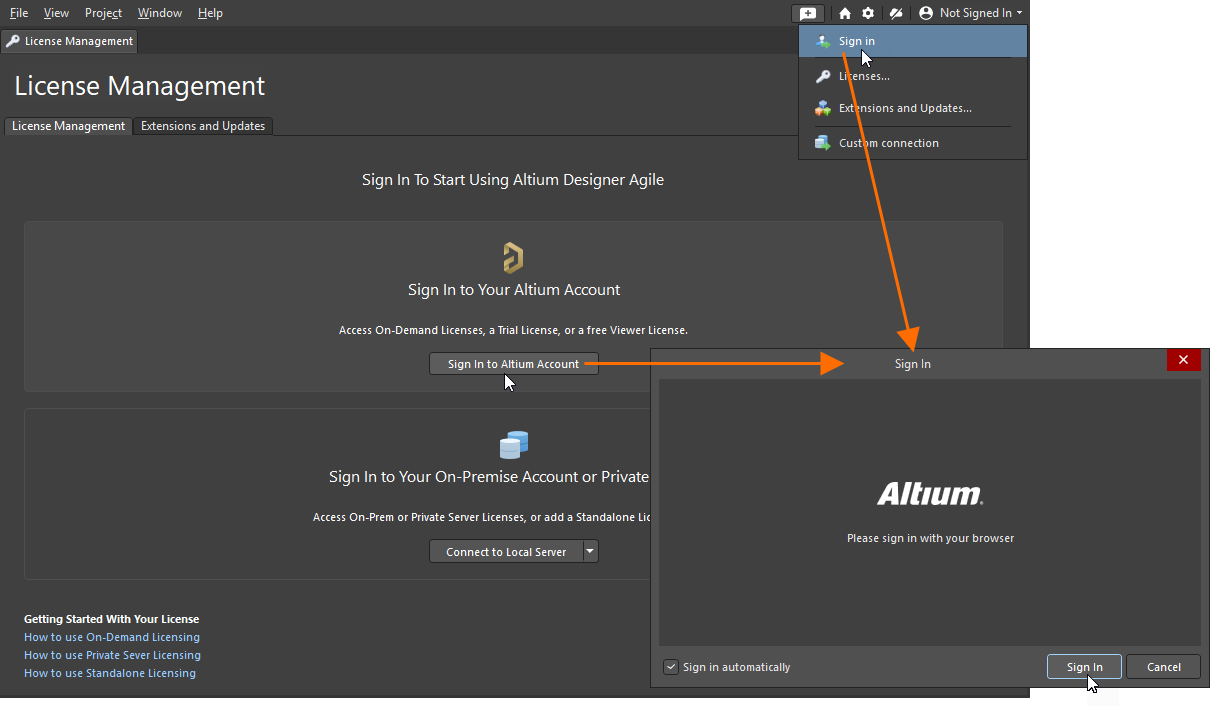Open the Project menu
Image resolution: width=1210 pixels, height=706 pixels.
coord(103,13)
